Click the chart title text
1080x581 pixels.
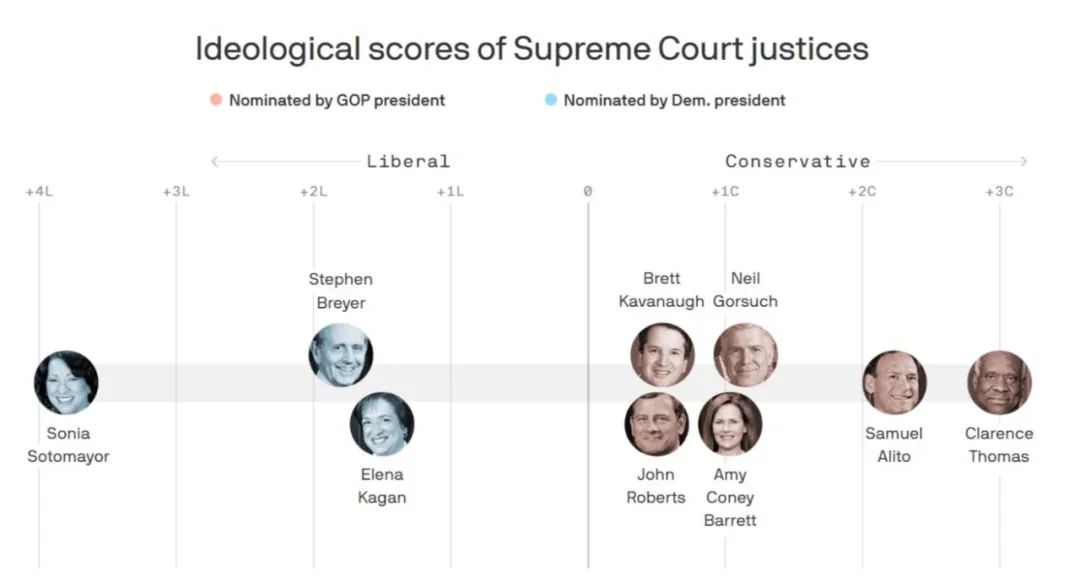[531, 49]
